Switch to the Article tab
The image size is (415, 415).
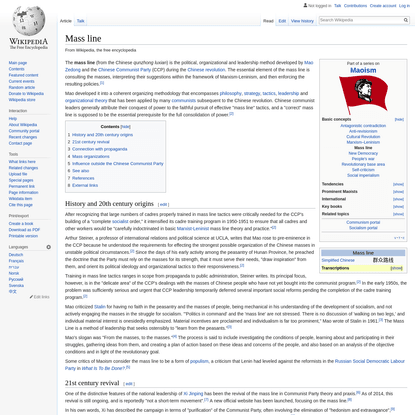[x=66, y=21]
